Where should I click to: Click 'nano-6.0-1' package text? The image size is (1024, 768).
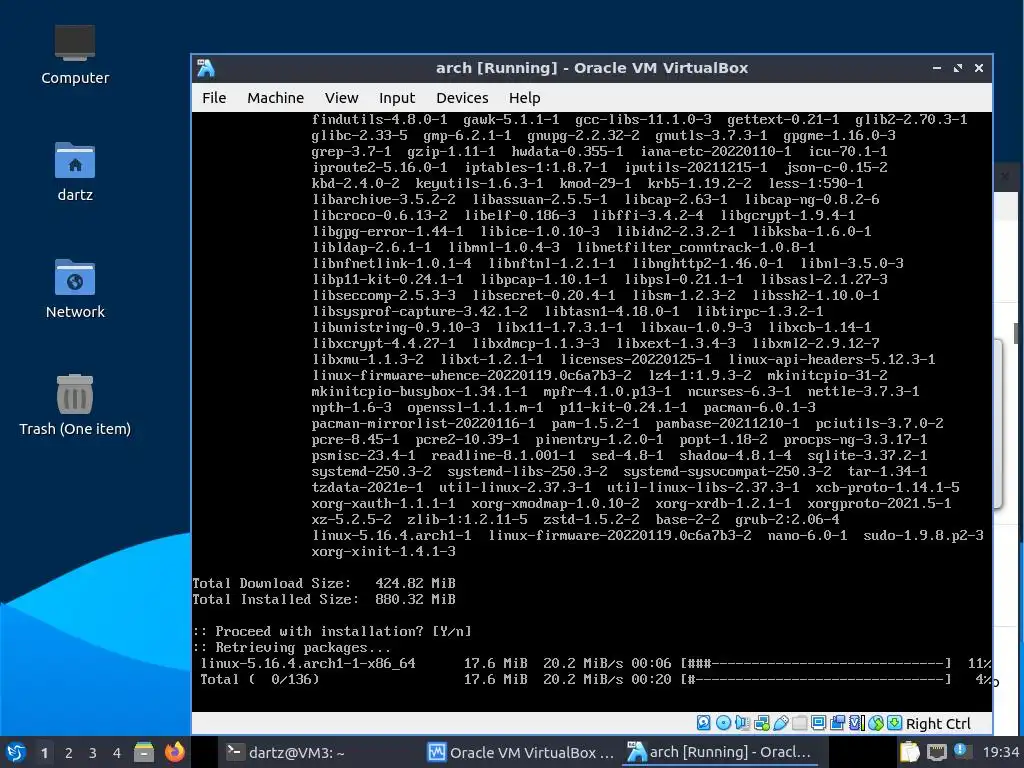(807, 536)
